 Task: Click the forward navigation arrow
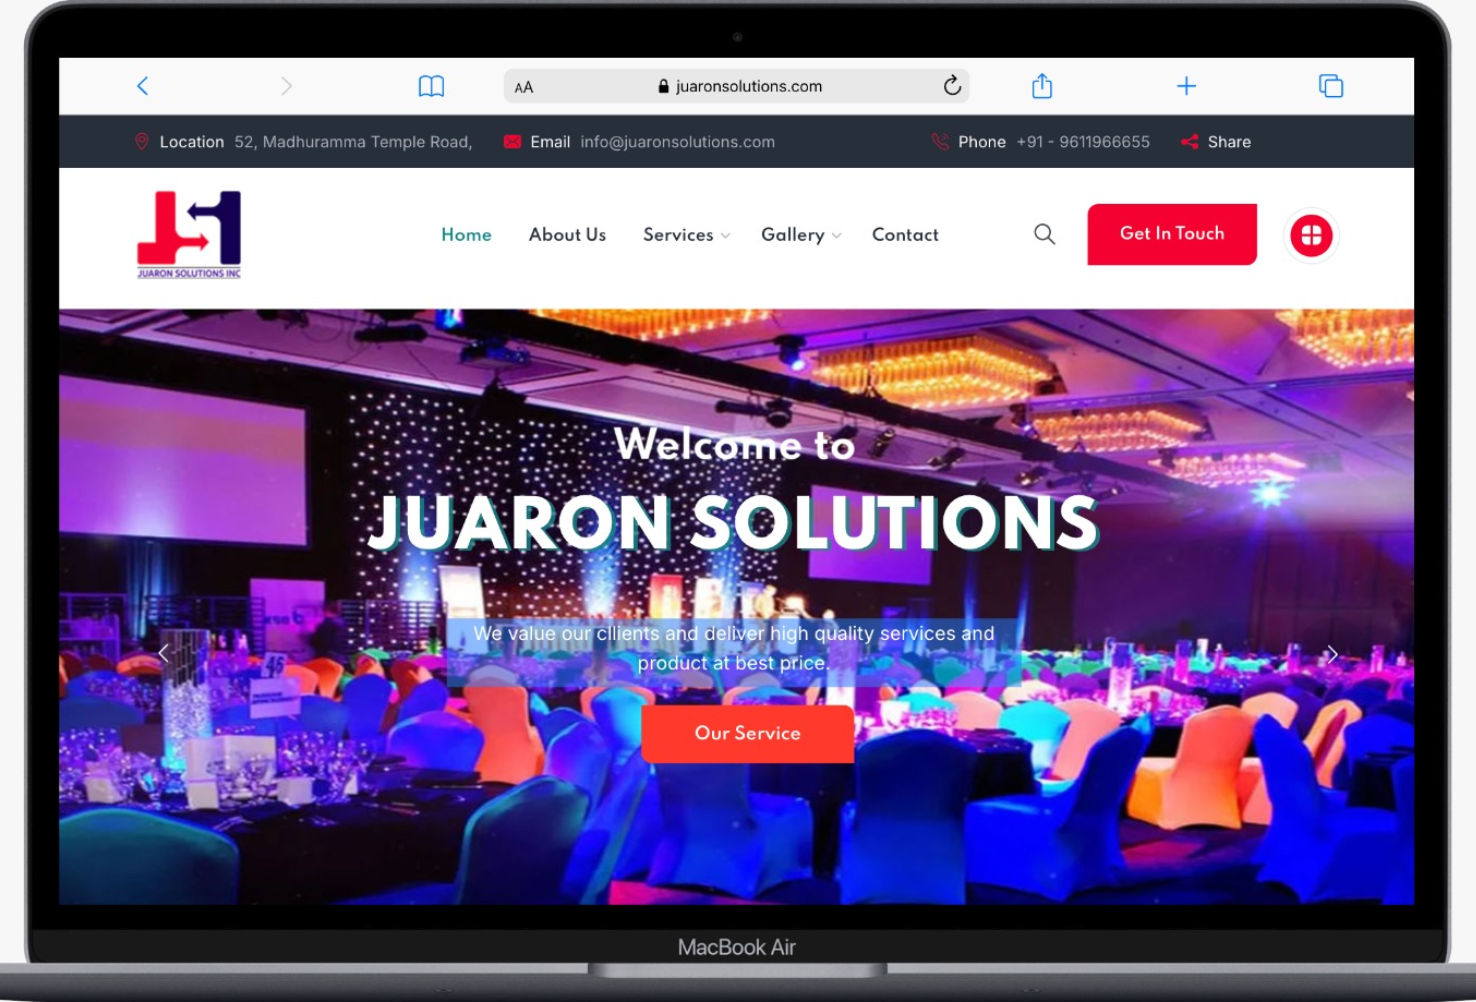(286, 86)
